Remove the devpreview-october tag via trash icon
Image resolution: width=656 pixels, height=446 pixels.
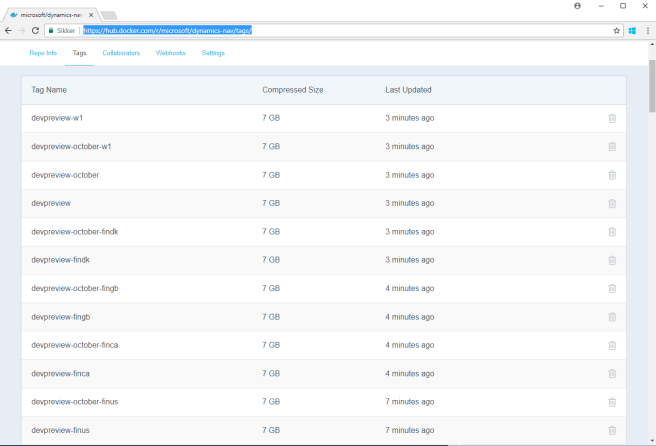[x=612, y=175]
